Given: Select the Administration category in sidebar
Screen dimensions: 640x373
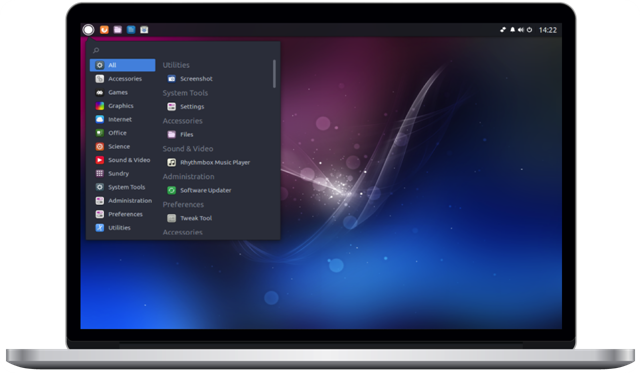Looking at the screenshot, I should tap(122, 200).
